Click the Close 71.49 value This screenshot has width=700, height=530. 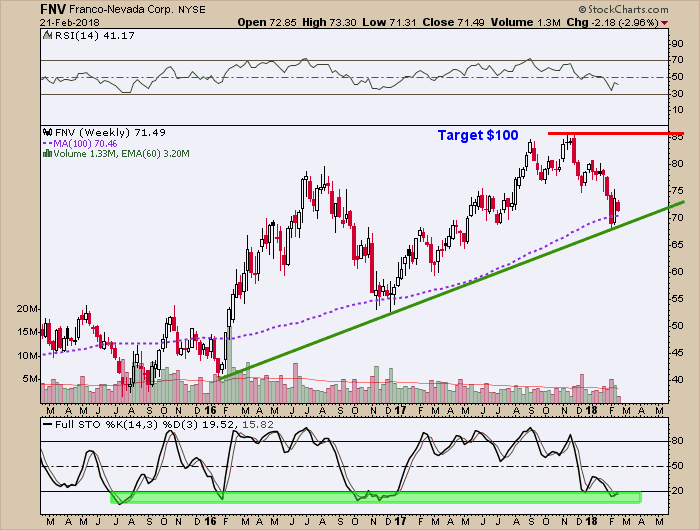click(453, 22)
